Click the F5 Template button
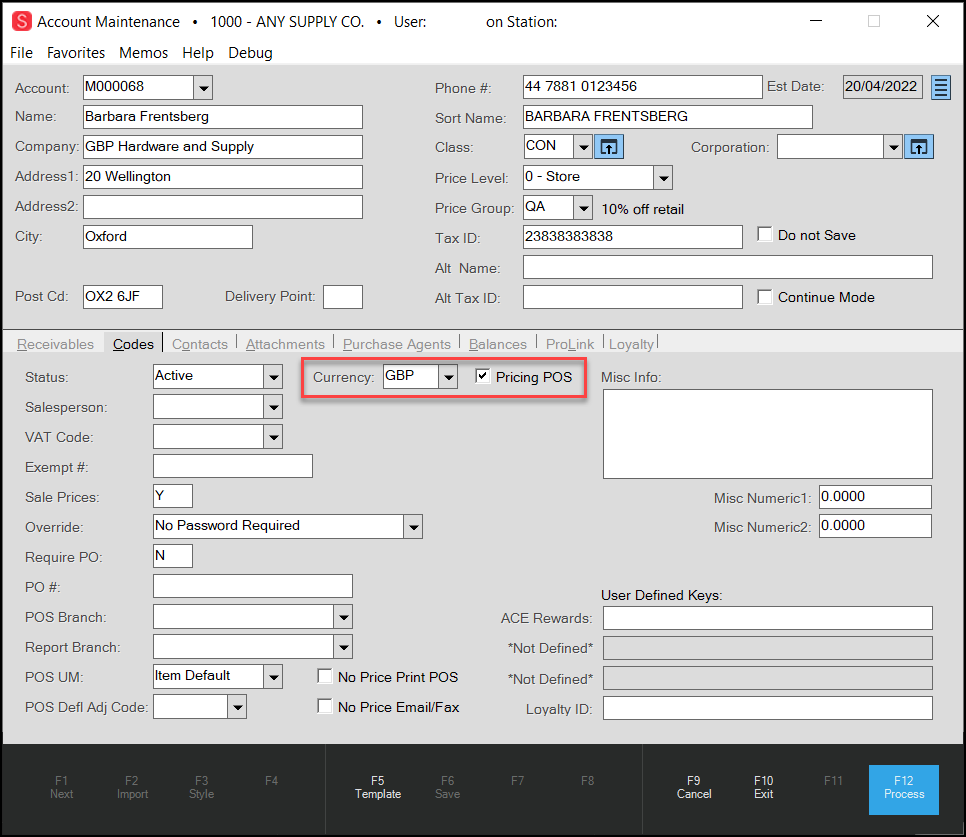966x837 pixels. 378,787
